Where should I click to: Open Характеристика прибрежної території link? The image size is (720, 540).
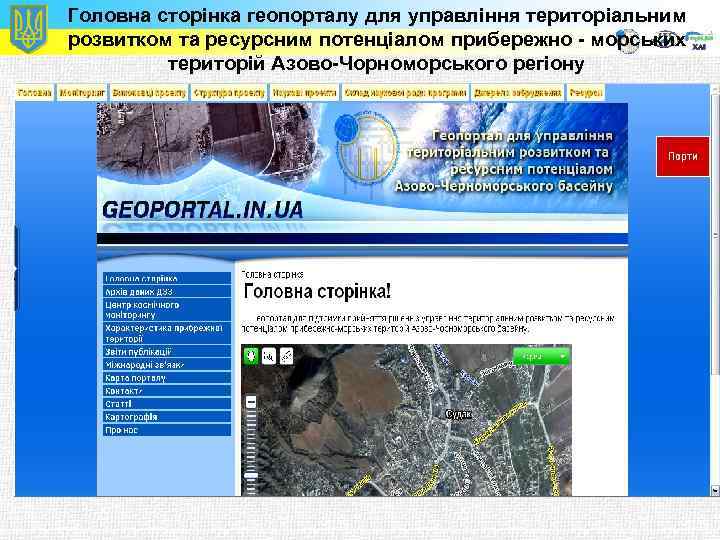click(167, 333)
